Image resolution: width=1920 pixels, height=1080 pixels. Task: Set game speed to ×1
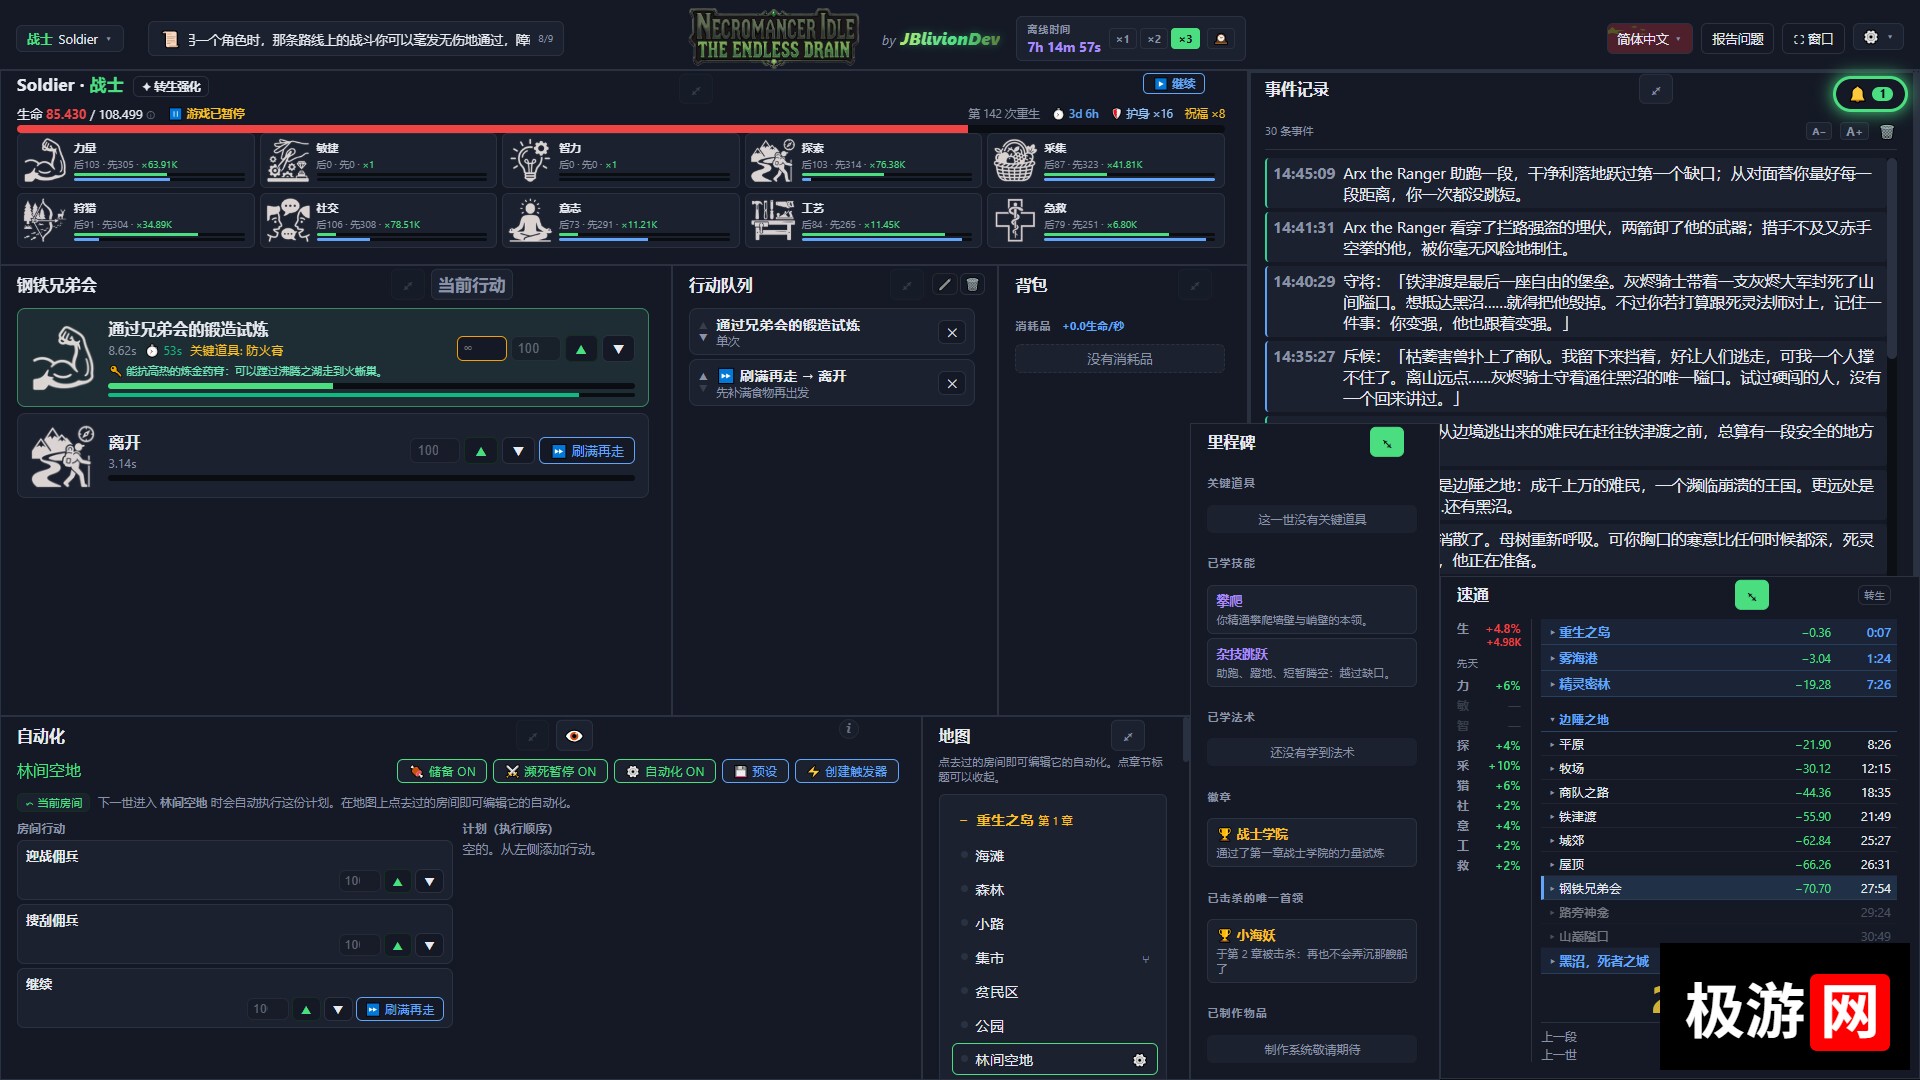point(1123,39)
